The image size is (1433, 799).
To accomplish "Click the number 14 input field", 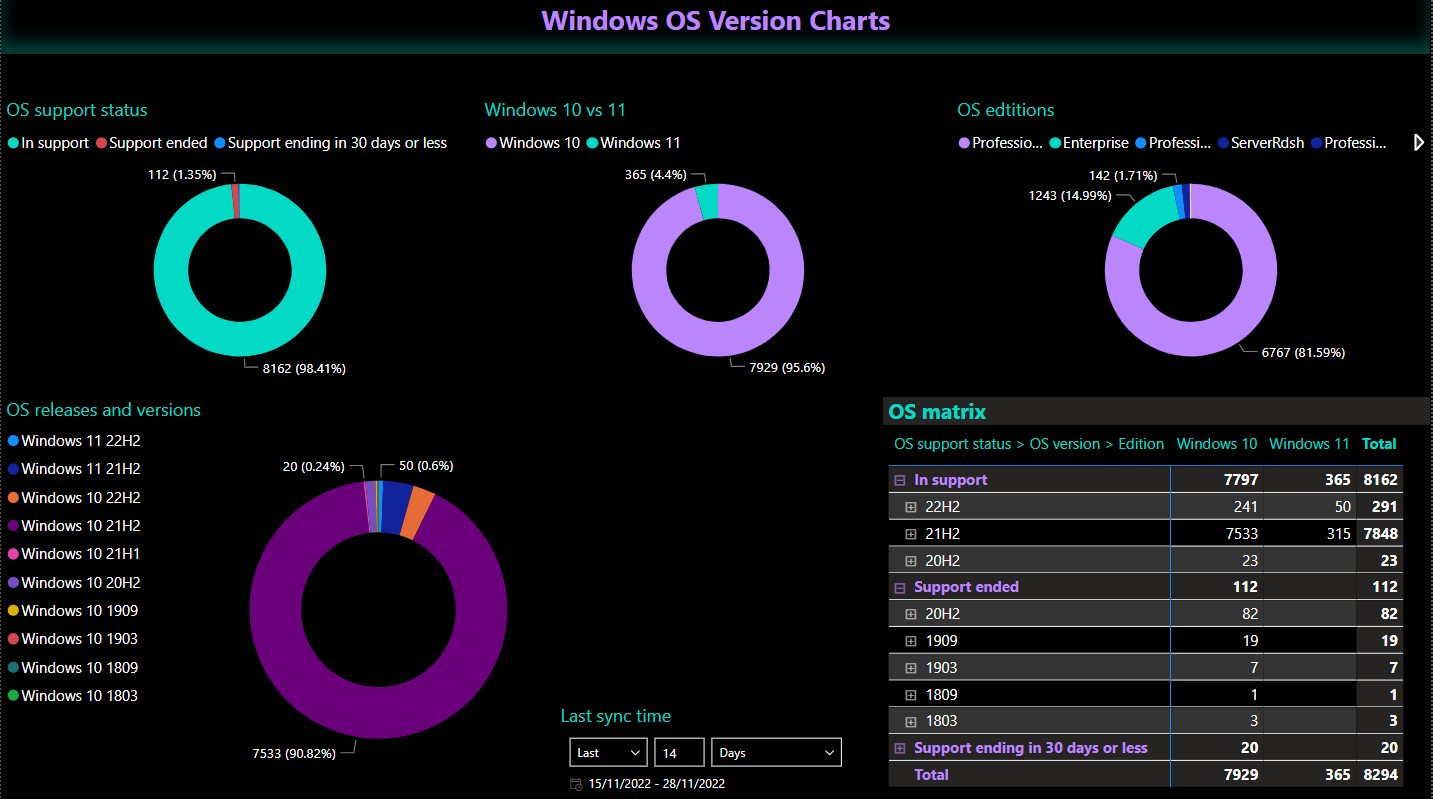I will coord(679,752).
